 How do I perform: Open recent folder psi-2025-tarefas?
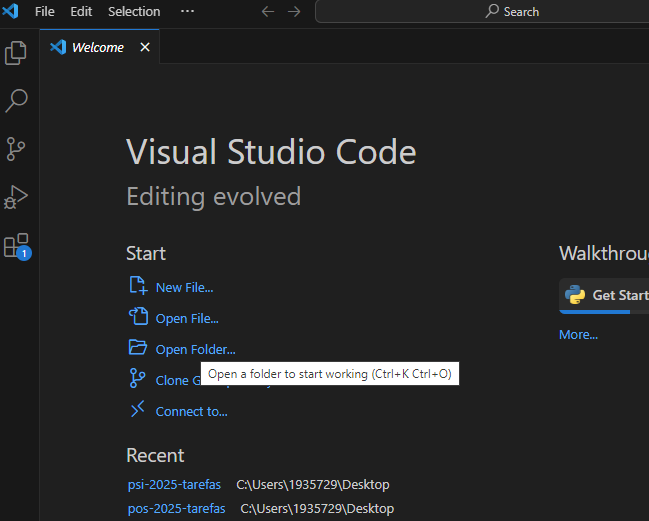pos(174,485)
